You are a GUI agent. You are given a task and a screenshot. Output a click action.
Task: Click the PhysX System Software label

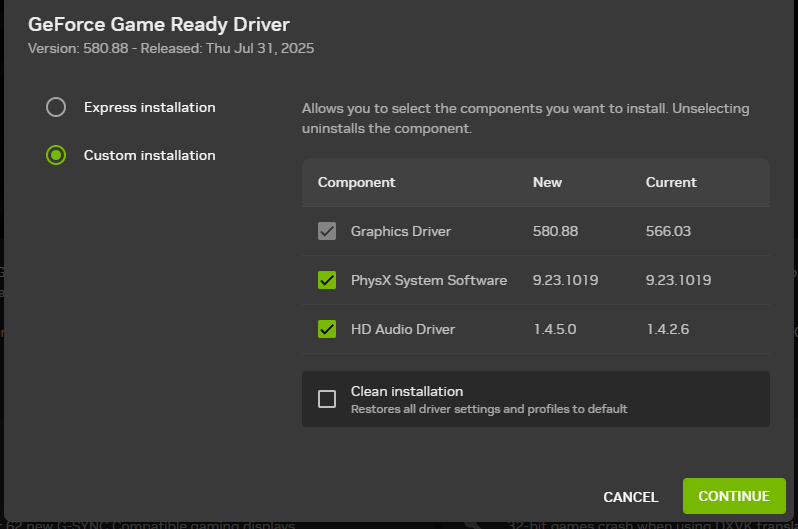coord(428,280)
